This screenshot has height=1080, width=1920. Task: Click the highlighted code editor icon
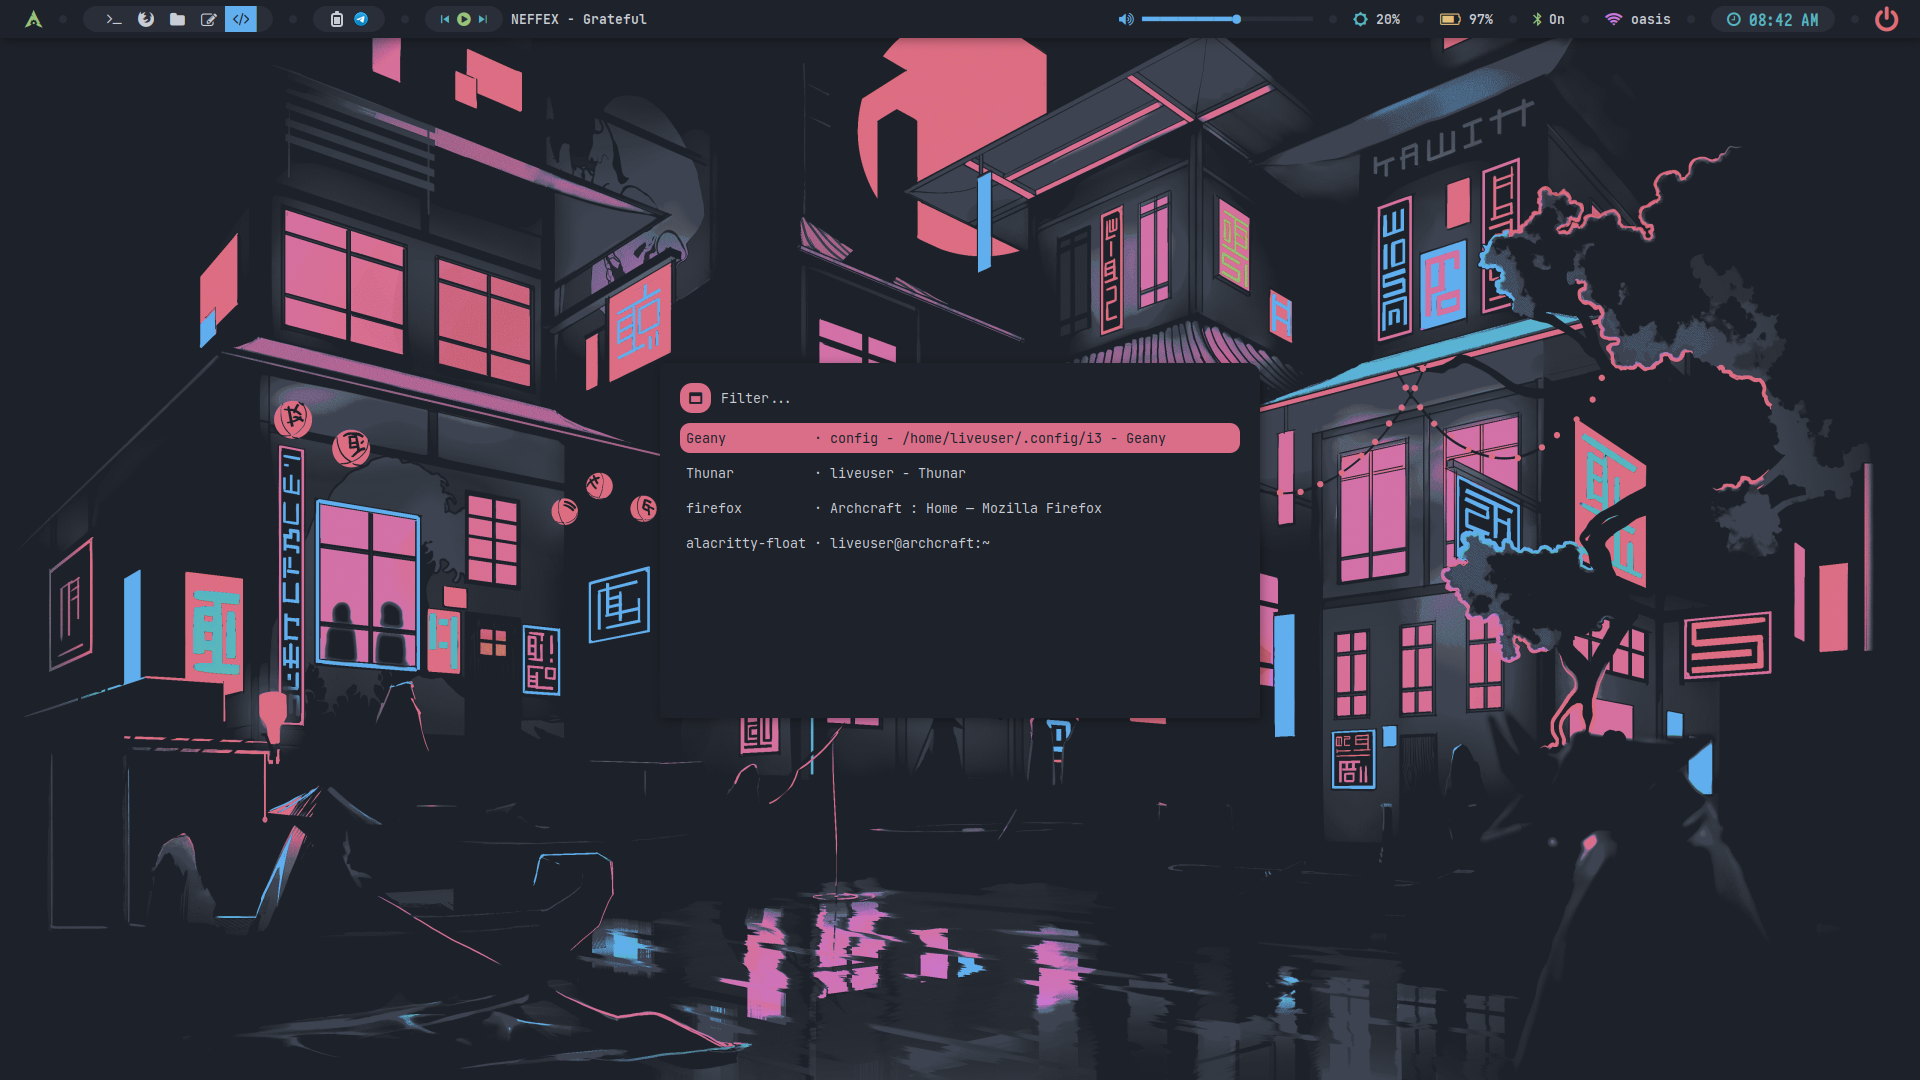click(241, 19)
